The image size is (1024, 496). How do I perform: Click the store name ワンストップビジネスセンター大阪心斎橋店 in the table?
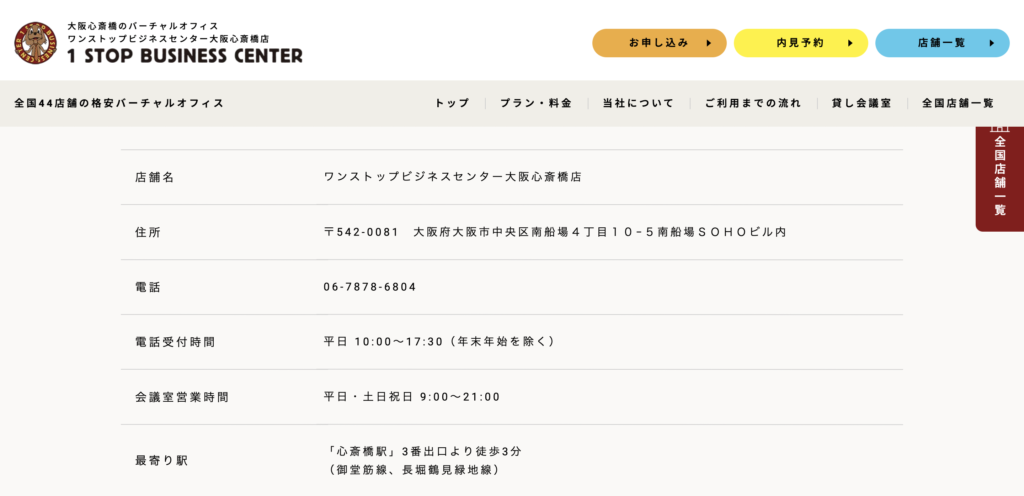pyautogui.click(x=453, y=177)
